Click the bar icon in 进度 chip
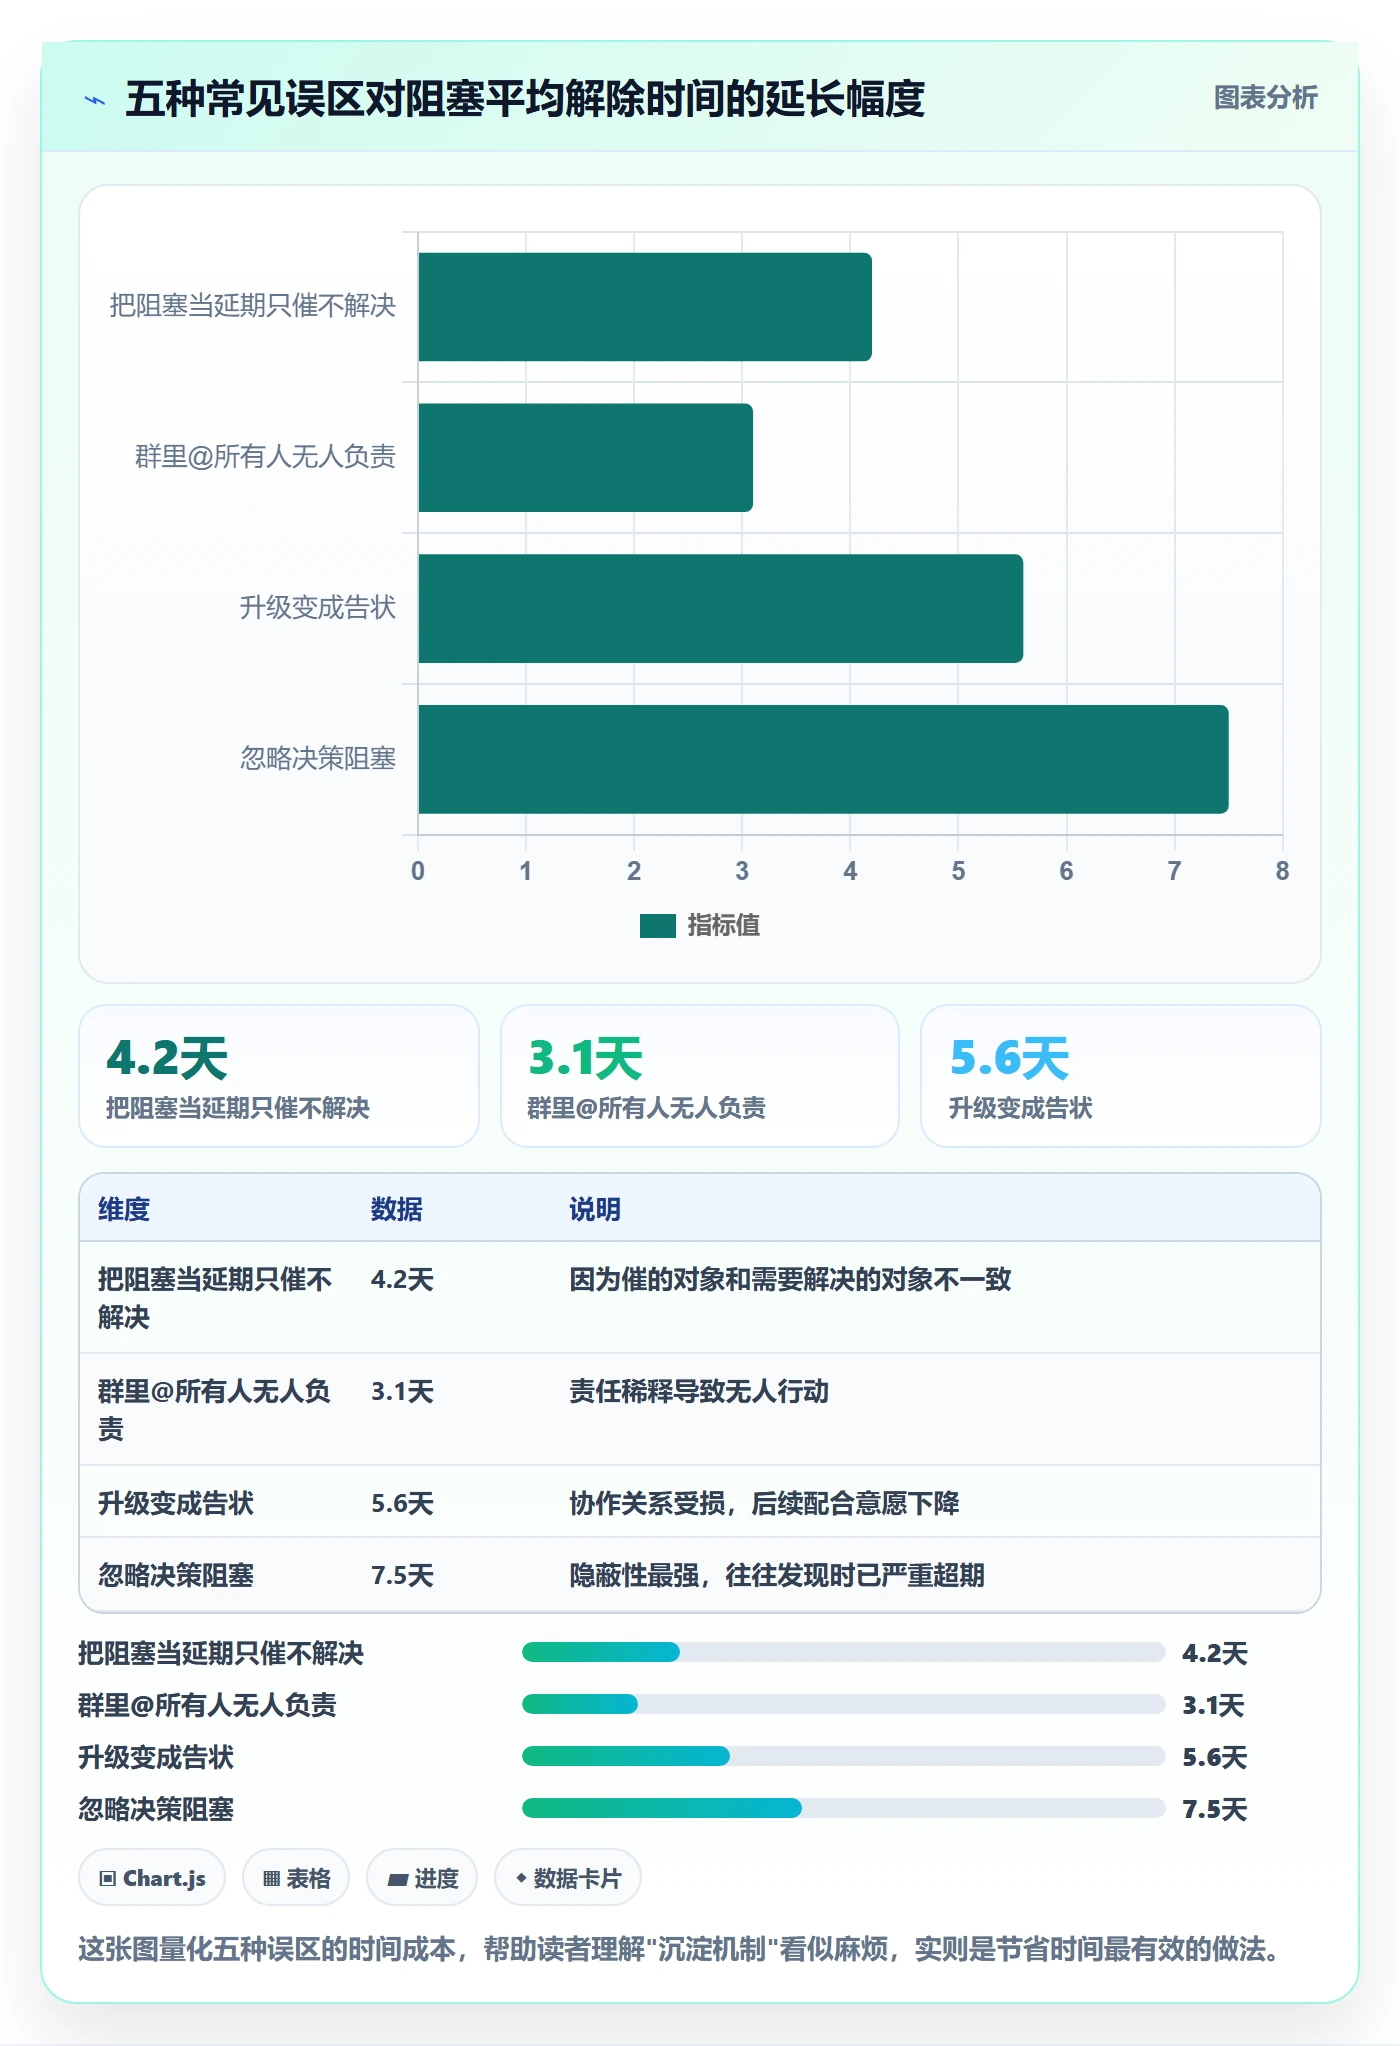The width and height of the screenshot is (1400, 2046). point(397,1880)
